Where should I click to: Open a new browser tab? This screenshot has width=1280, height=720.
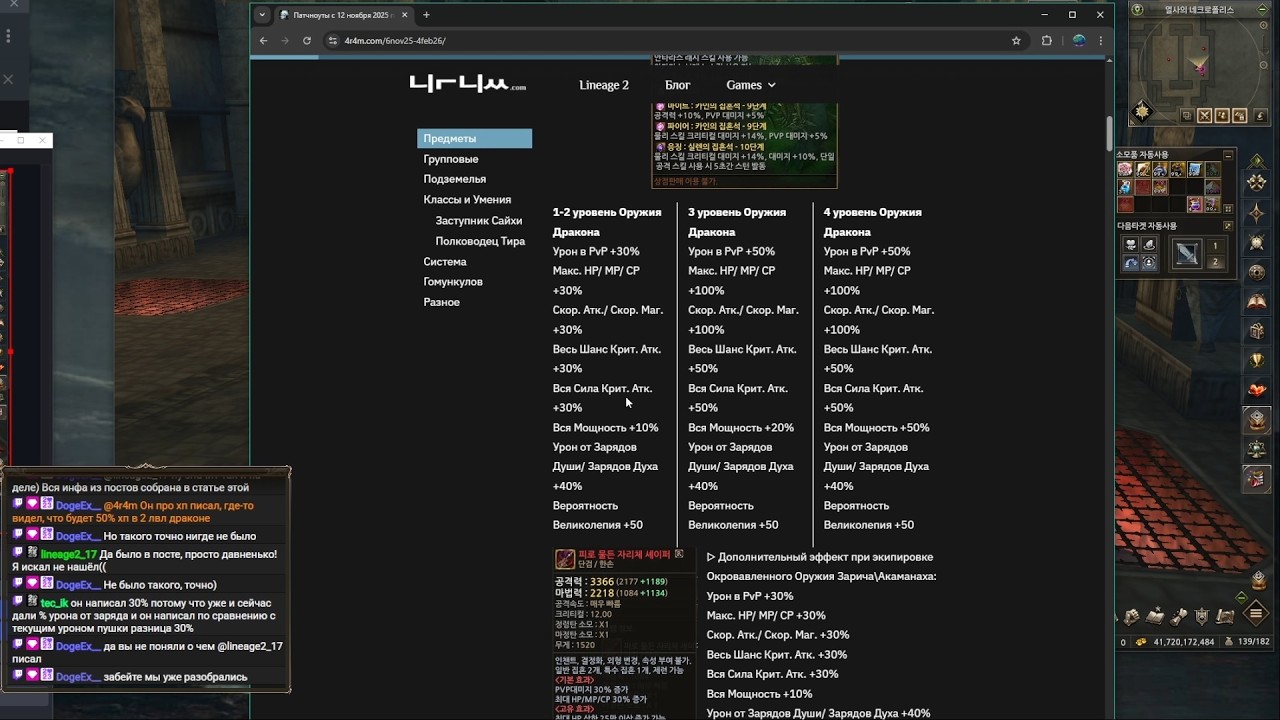click(x=426, y=15)
